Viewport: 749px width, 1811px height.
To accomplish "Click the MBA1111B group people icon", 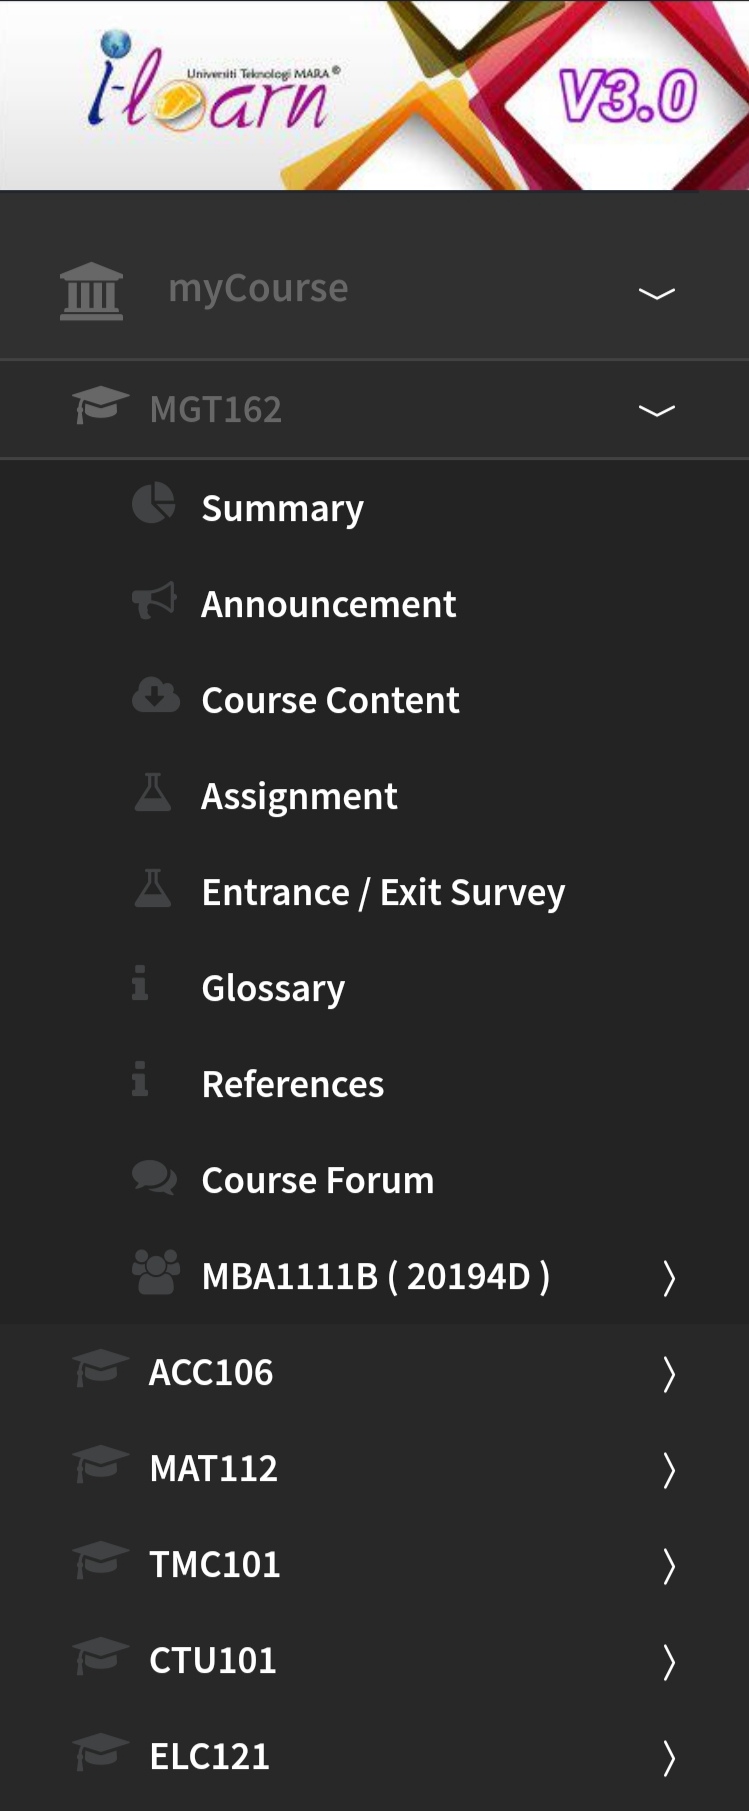I will pos(156,1273).
